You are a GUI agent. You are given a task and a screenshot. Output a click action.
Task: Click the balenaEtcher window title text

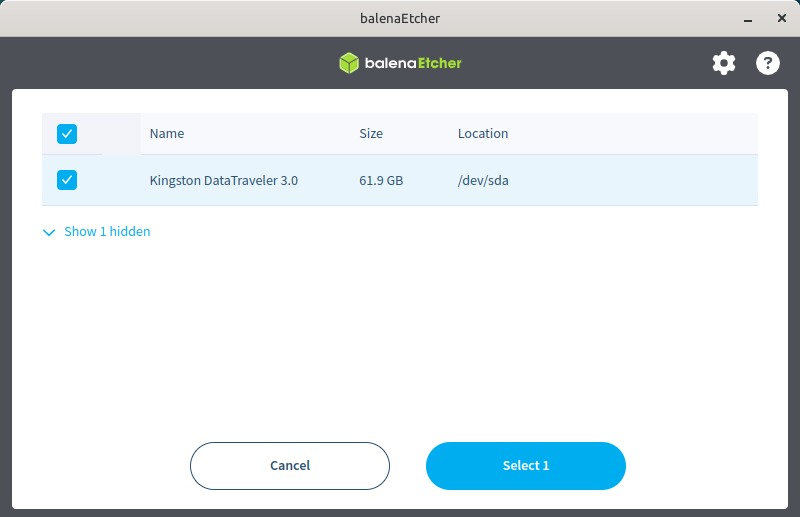click(400, 18)
